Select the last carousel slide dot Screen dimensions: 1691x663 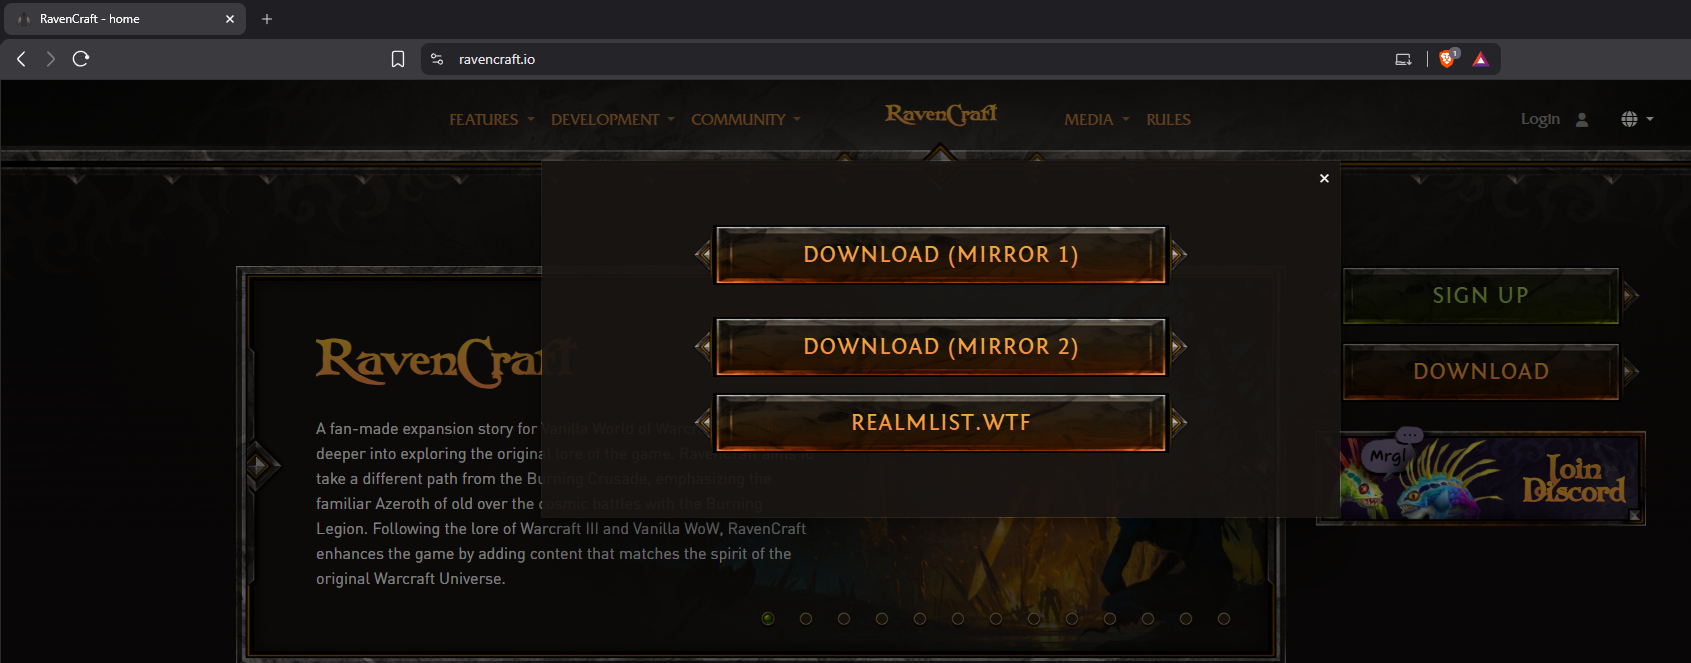point(1224,619)
